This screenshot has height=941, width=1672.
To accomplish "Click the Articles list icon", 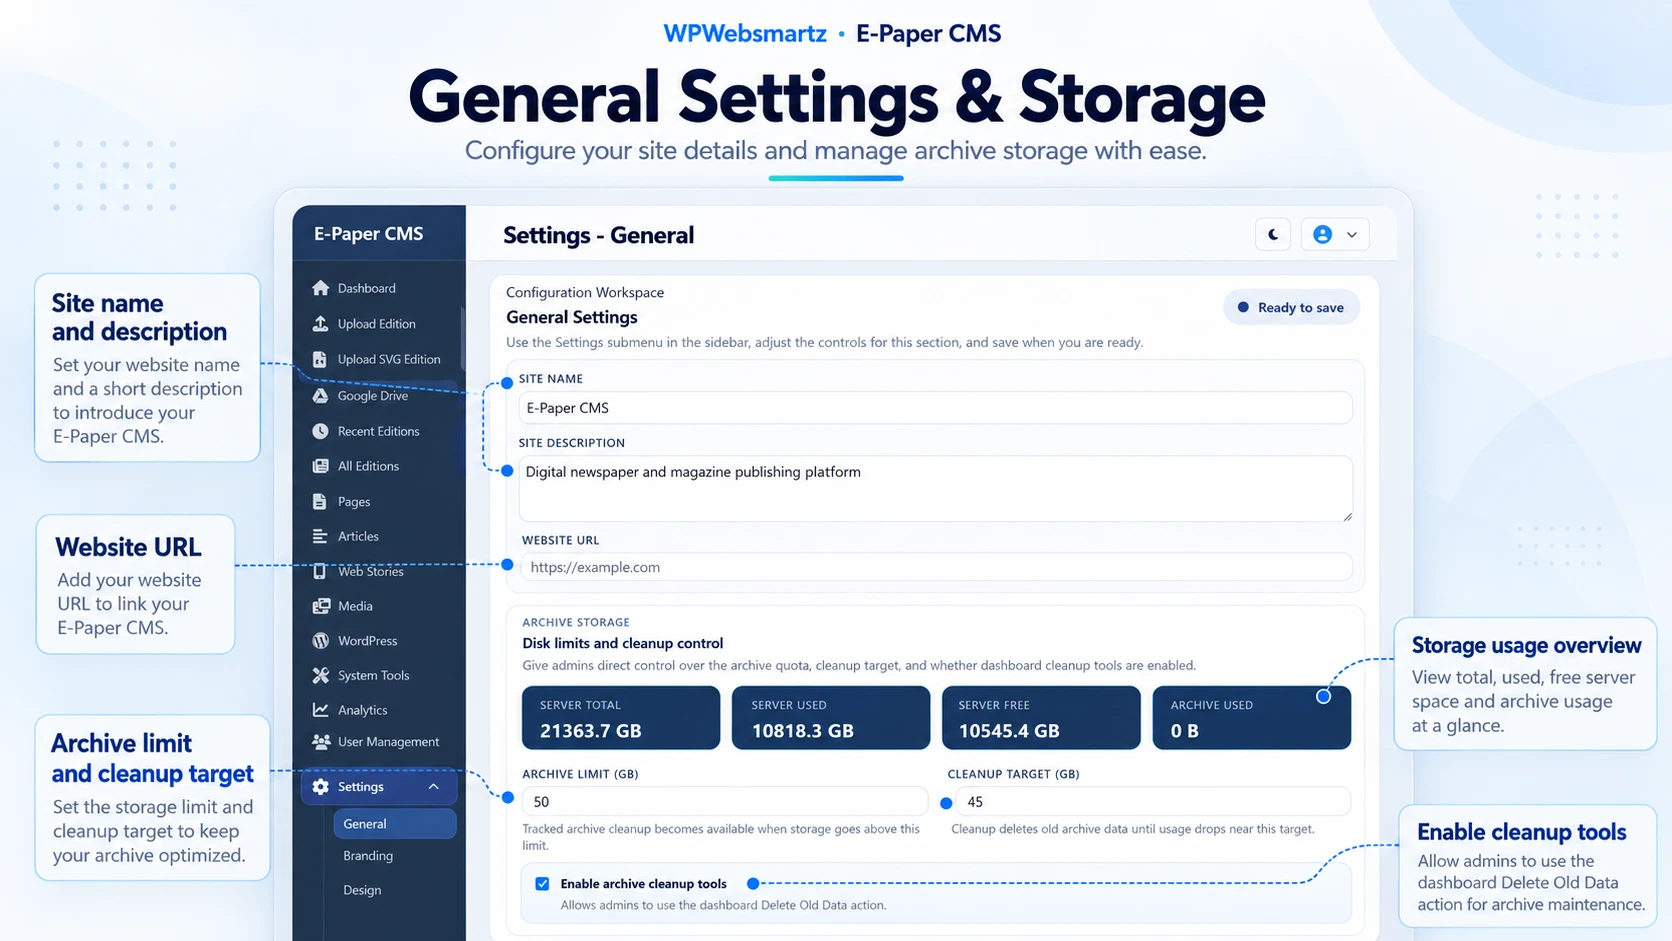I will click(320, 536).
